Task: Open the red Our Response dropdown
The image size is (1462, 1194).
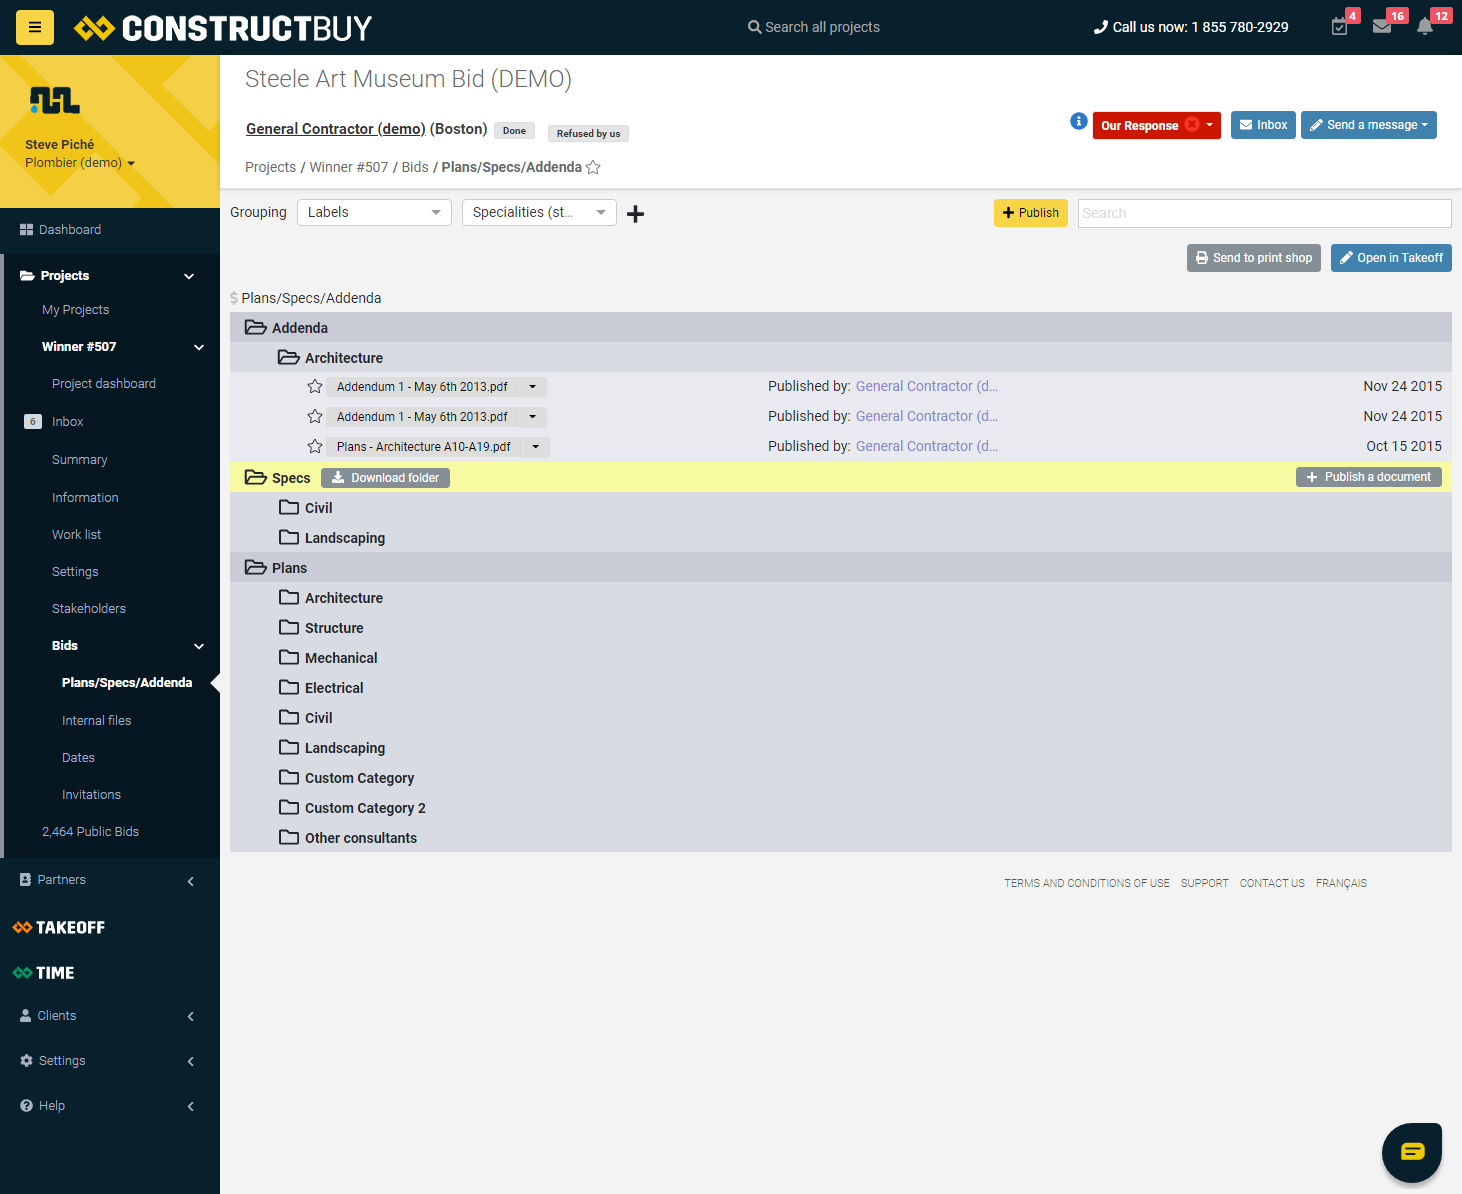Action: tap(1156, 125)
